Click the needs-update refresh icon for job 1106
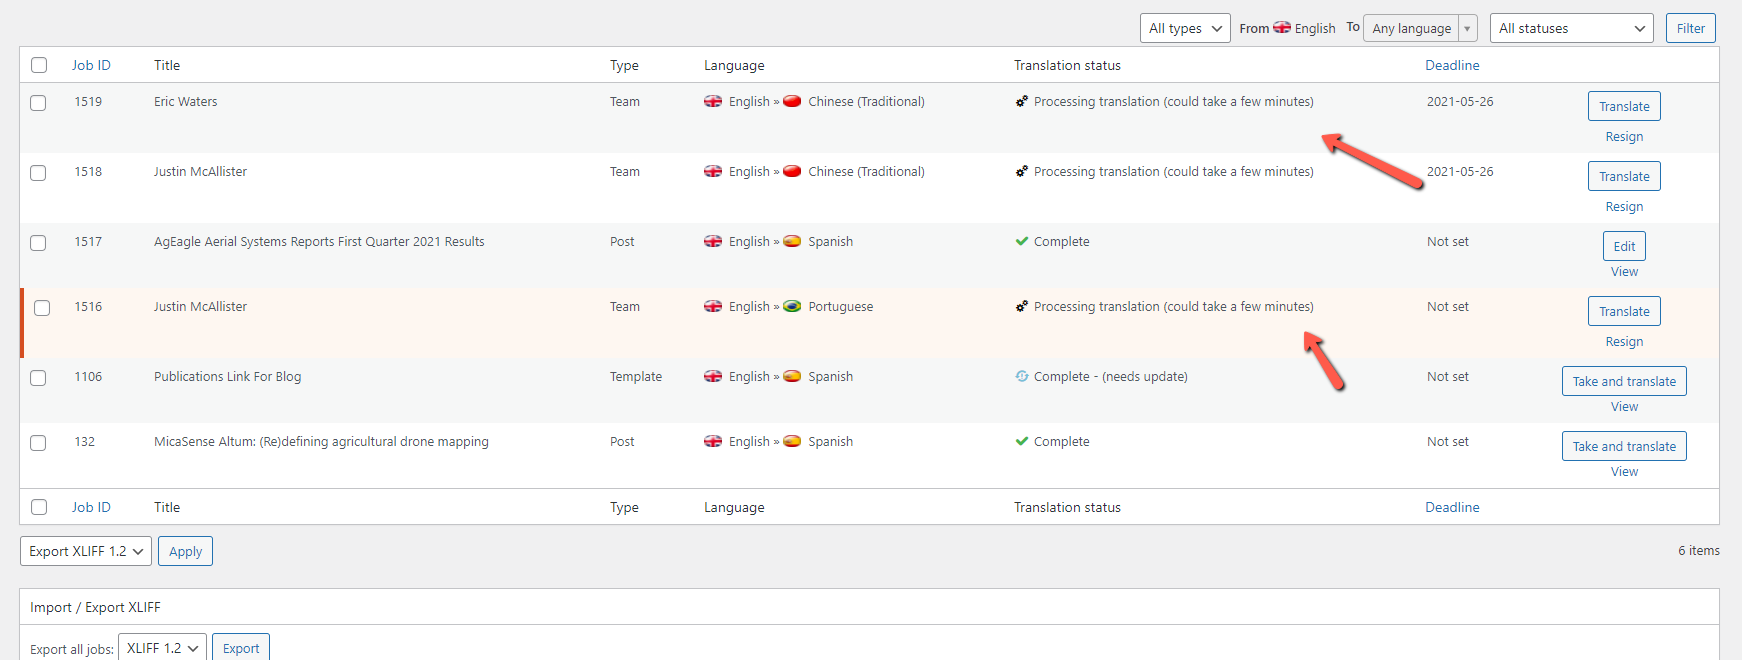 1021,377
